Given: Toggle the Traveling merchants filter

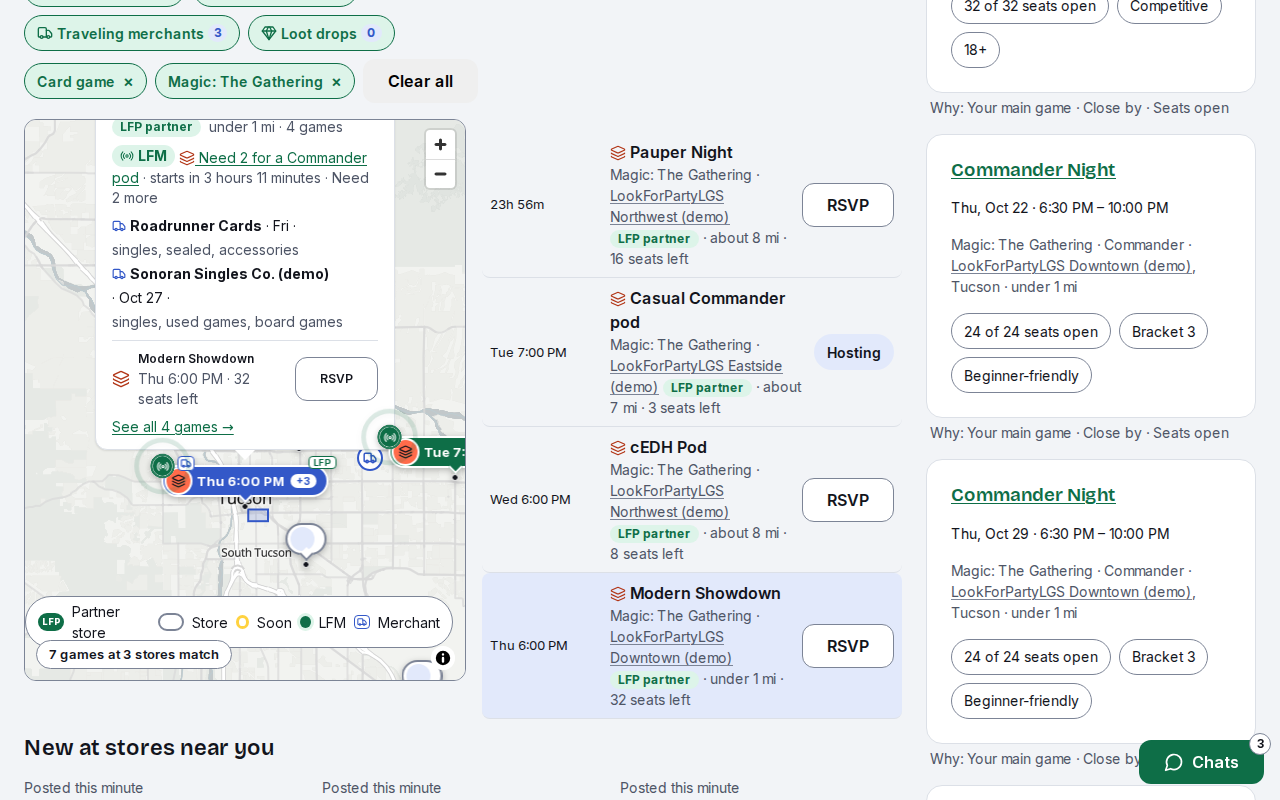Looking at the screenshot, I should (132, 33).
